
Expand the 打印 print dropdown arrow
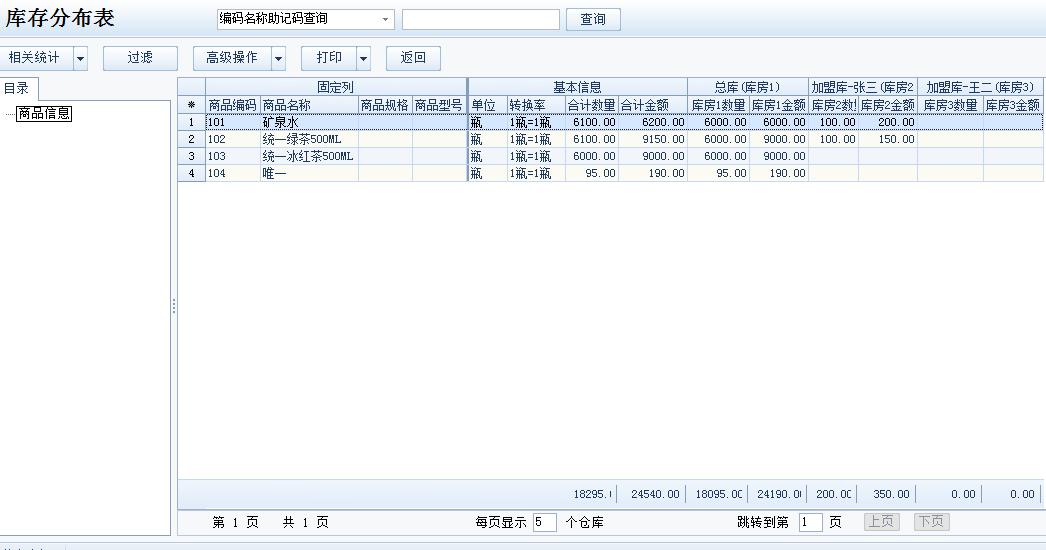click(363, 58)
